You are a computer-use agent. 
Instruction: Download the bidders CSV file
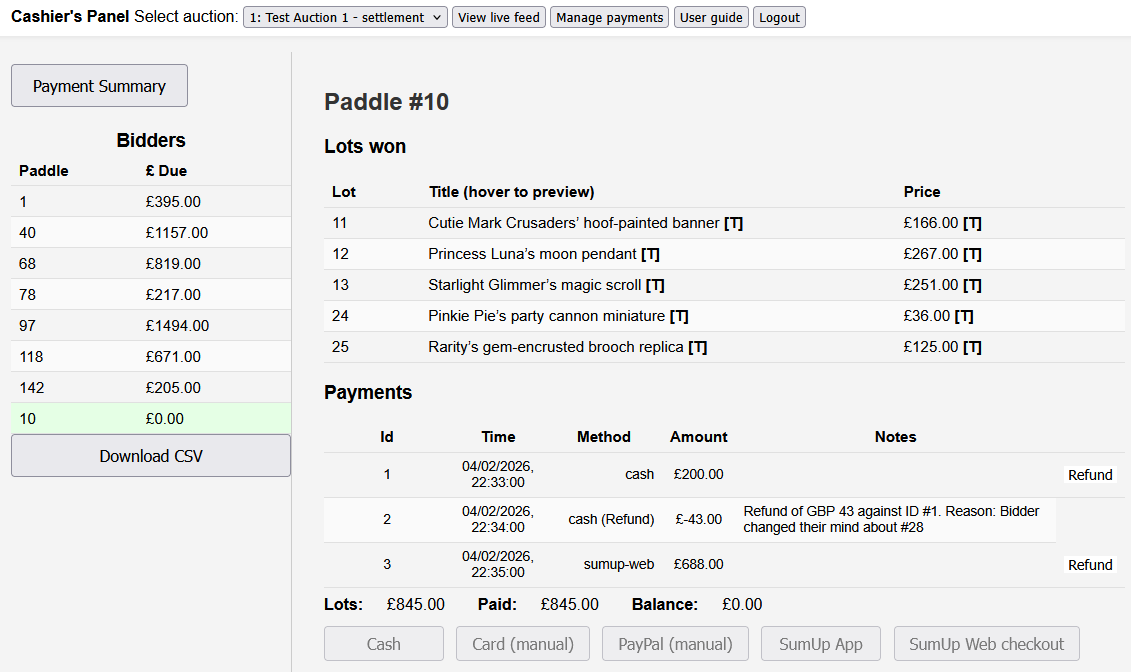coord(151,456)
